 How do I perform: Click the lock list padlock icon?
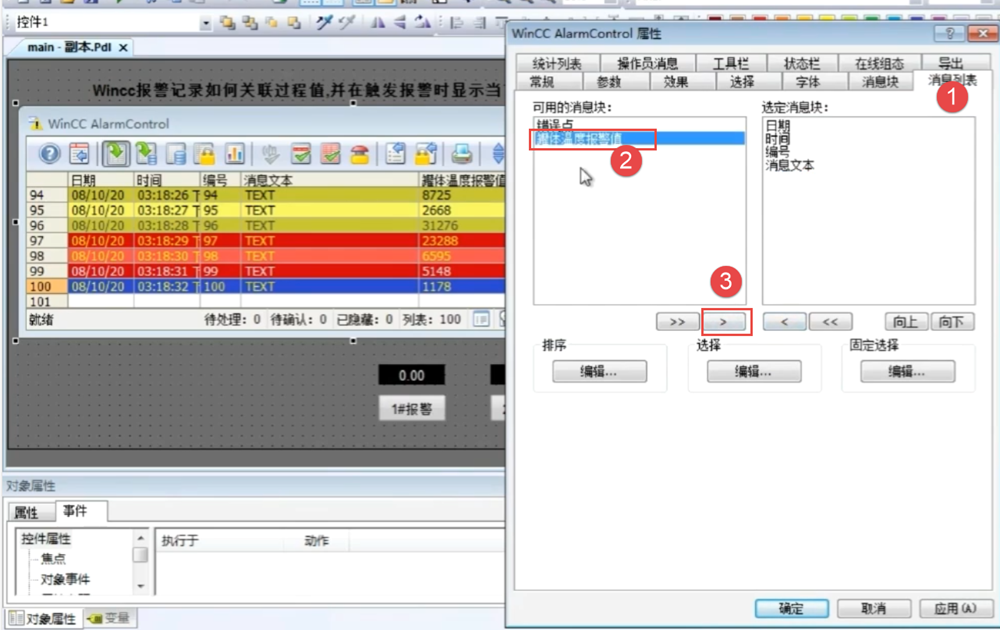206,154
